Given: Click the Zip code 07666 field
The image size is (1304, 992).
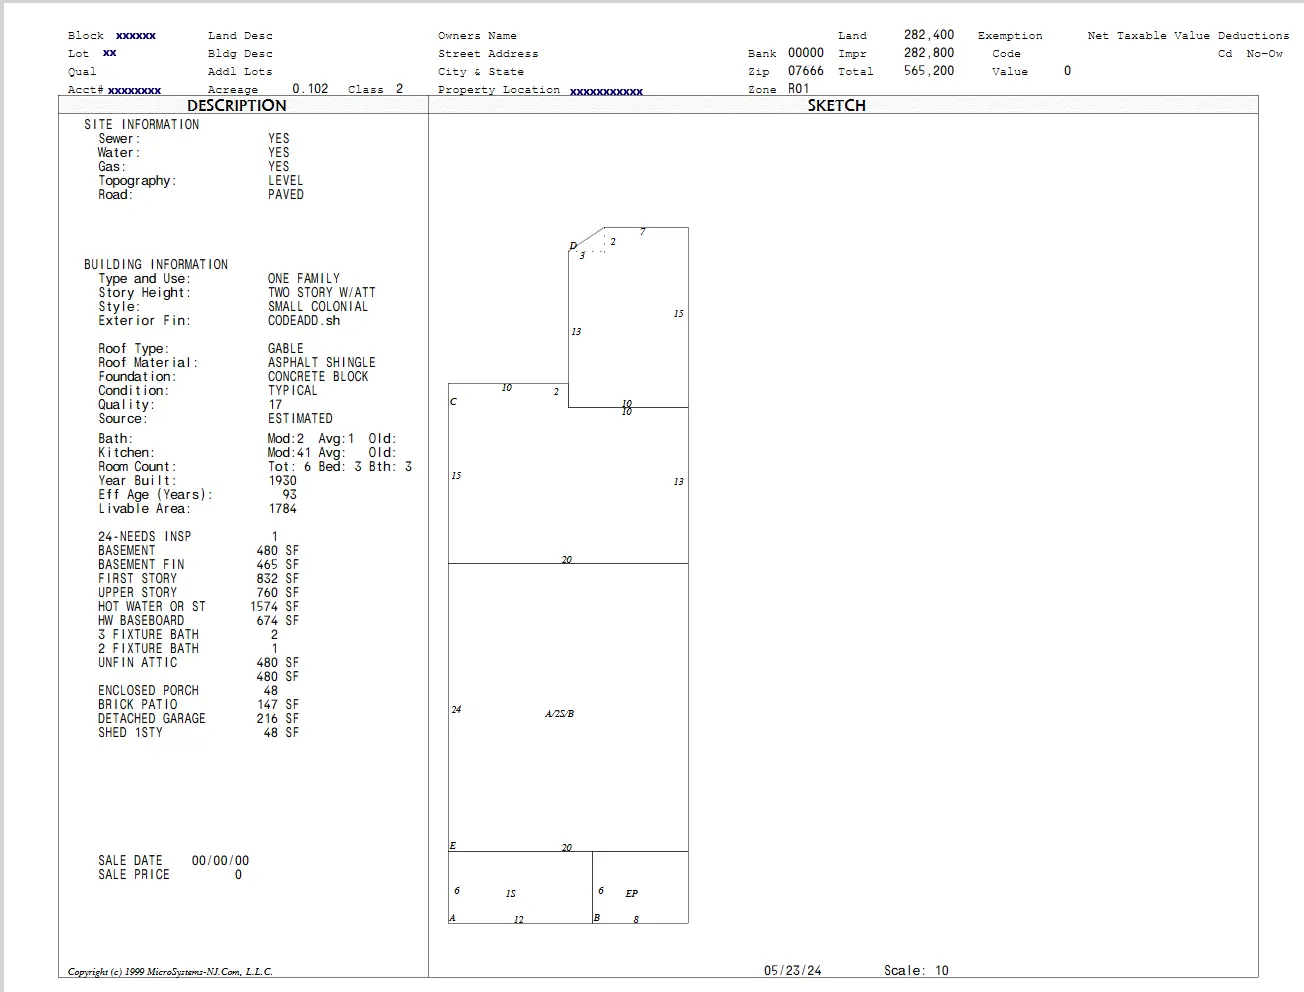Looking at the screenshot, I should pyautogui.click(x=805, y=71).
